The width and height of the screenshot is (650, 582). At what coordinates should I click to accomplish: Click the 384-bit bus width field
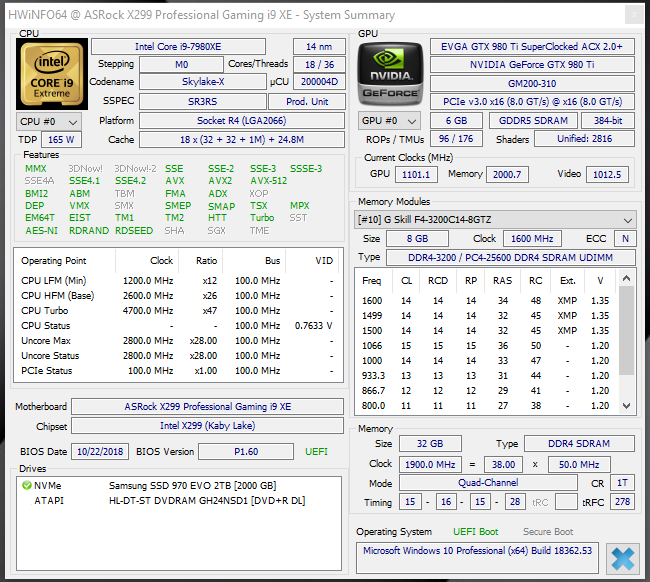608,121
